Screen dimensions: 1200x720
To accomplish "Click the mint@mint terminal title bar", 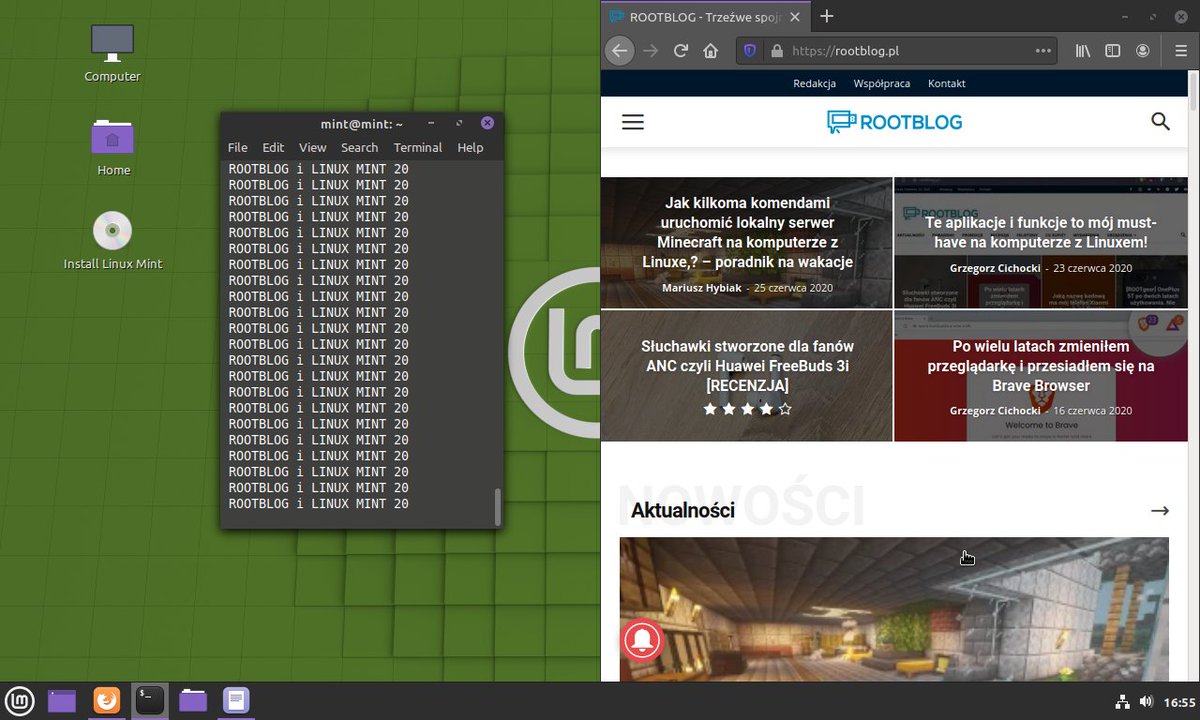I will tap(361, 124).
